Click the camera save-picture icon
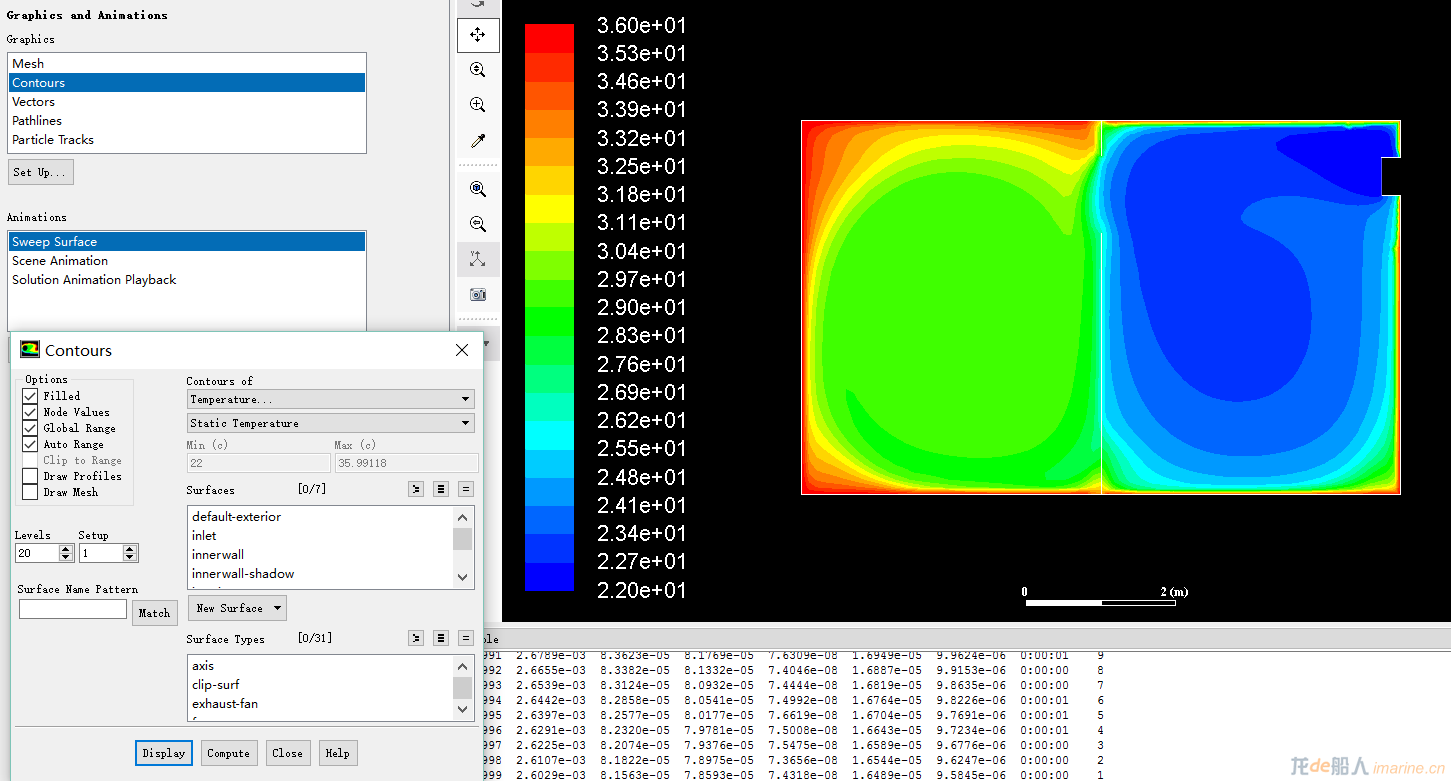 pos(478,294)
